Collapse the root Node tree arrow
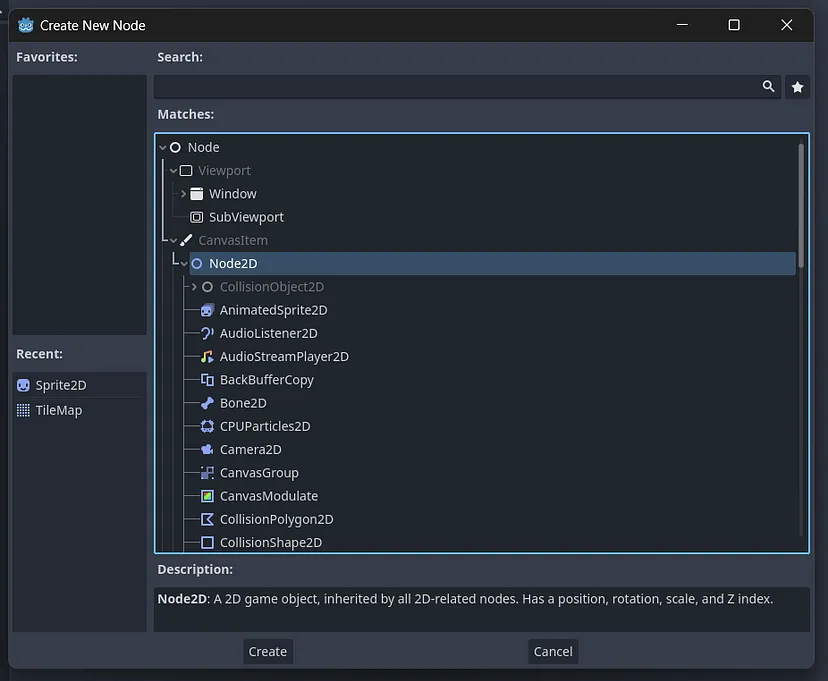 pyautogui.click(x=163, y=147)
